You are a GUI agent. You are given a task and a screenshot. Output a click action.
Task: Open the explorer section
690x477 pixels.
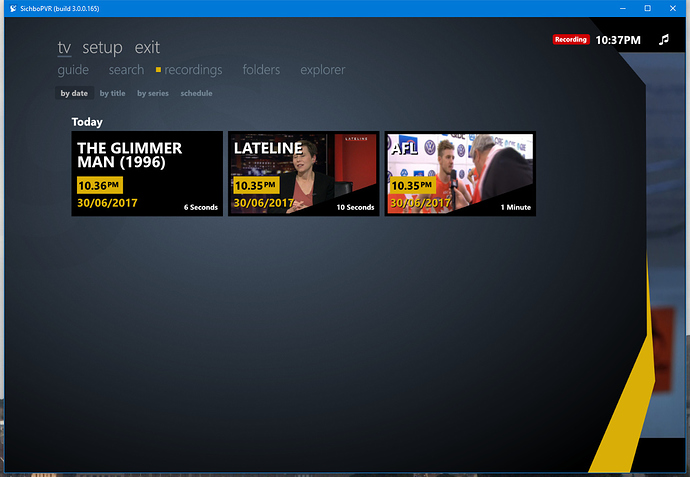(323, 70)
